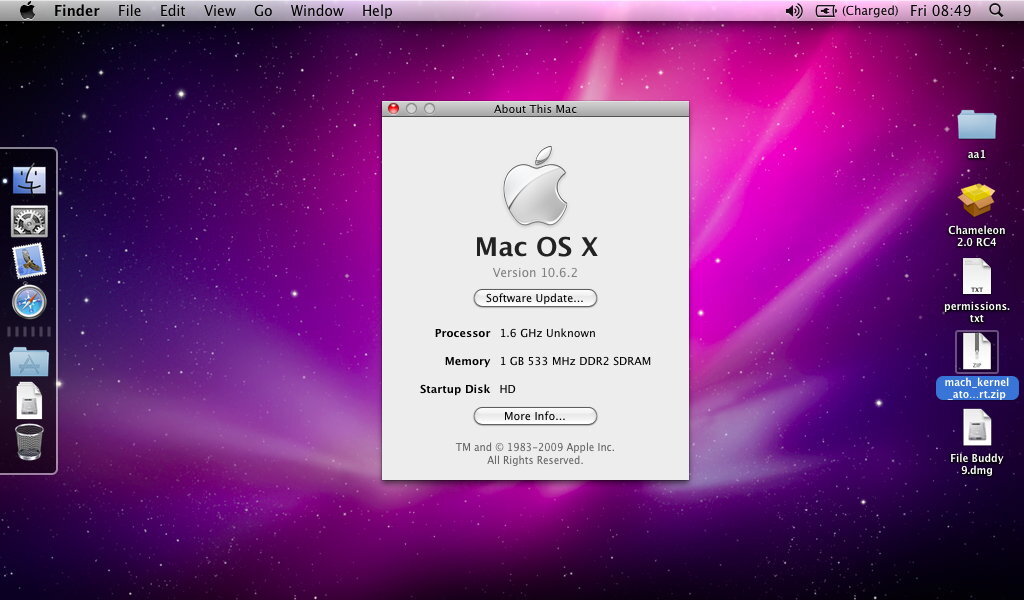This screenshot has height=600, width=1024.
Task: Open the Applications folder in Dock
Action: click(29, 361)
